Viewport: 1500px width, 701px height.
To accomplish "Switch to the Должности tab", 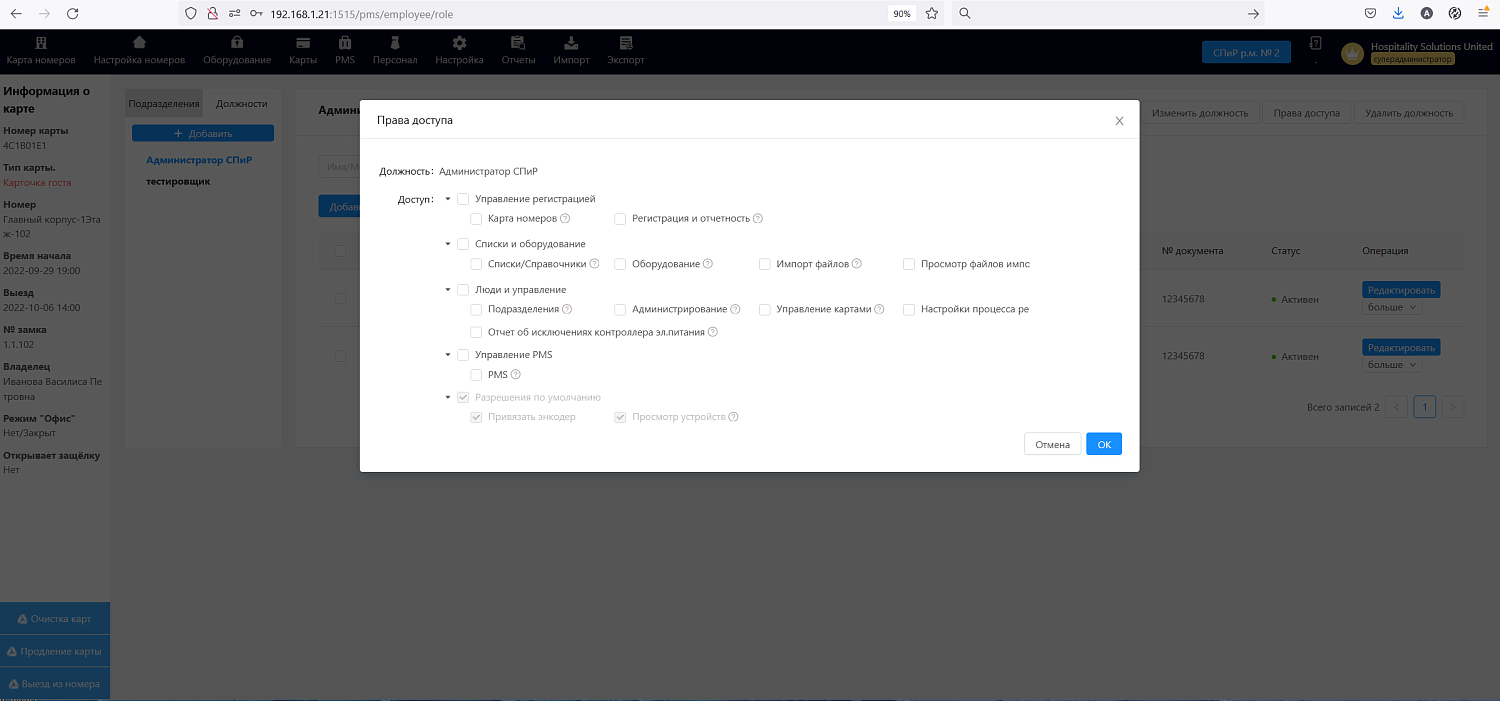I will (x=241, y=103).
